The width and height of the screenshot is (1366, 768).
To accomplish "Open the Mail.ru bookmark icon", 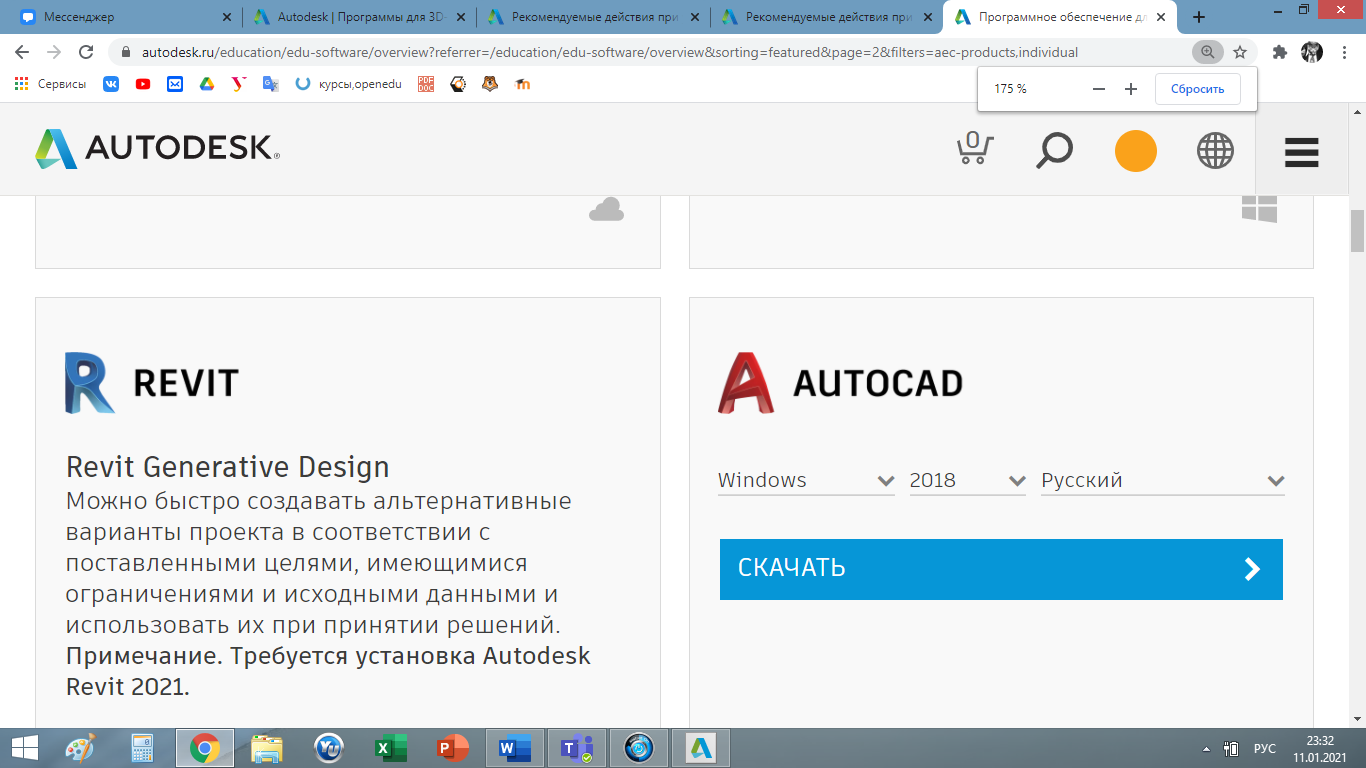I will [x=175, y=85].
